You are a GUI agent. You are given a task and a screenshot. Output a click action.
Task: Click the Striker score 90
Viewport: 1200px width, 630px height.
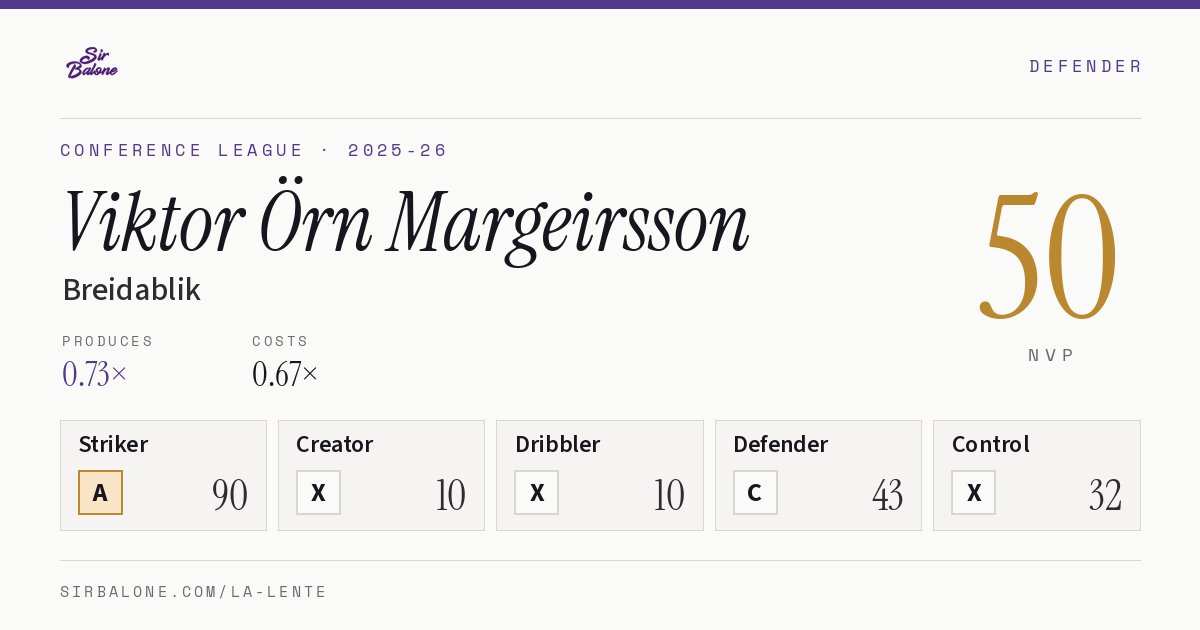pyautogui.click(x=230, y=495)
